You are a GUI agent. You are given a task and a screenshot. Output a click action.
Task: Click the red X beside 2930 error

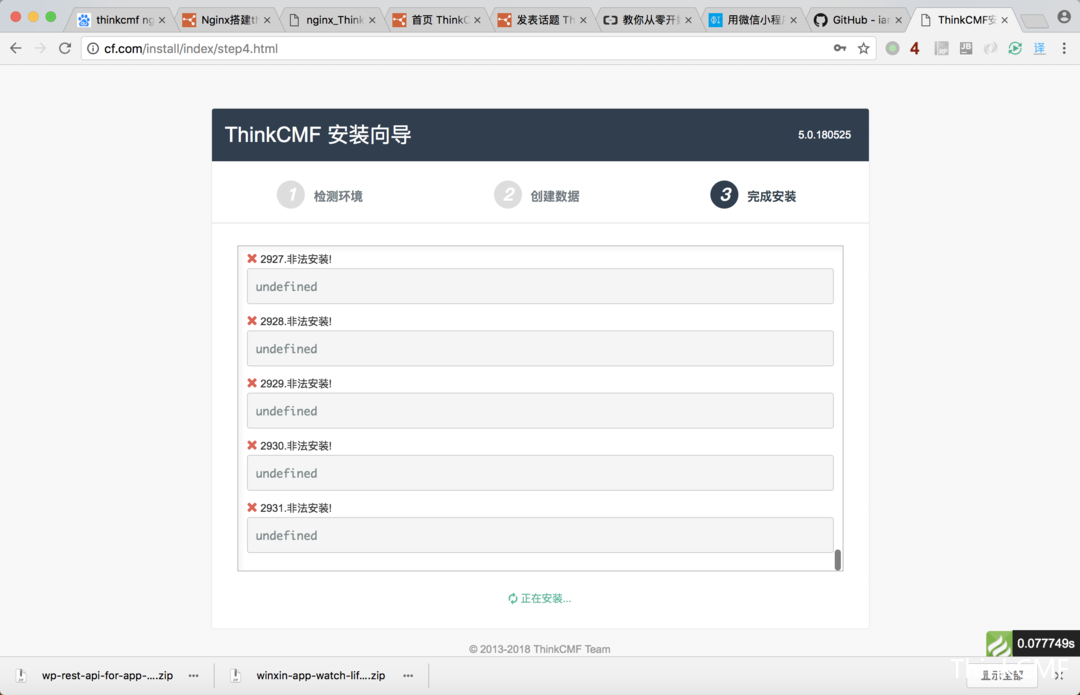[x=252, y=446]
